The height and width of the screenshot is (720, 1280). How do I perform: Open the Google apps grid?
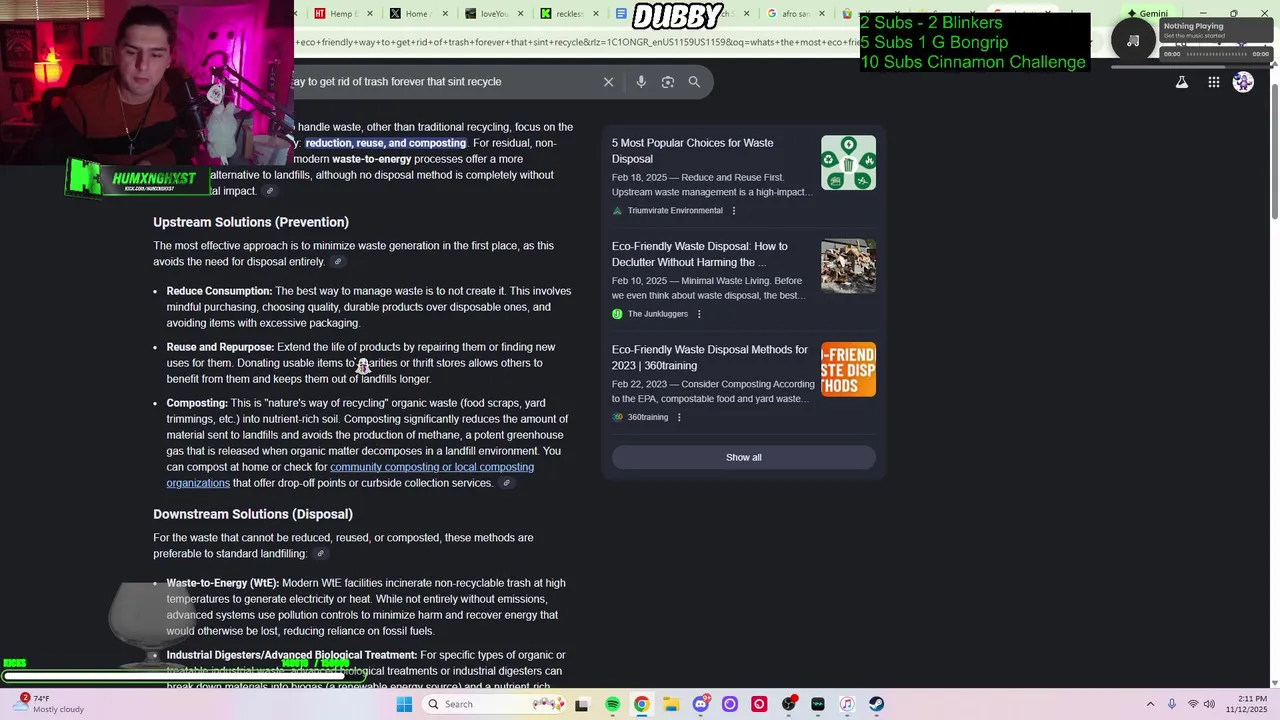point(1213,82)
